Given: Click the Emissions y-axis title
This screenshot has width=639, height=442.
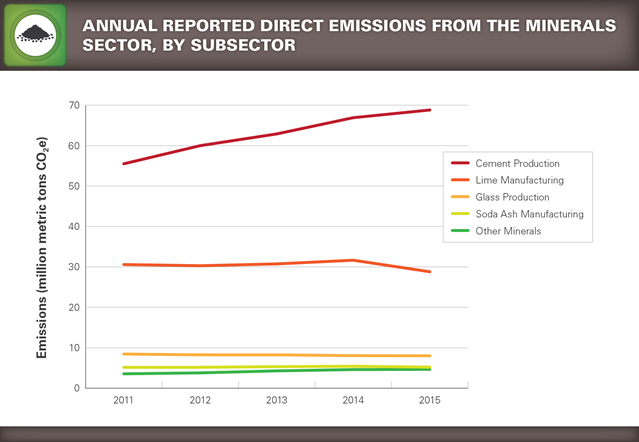Looking at the screenshot, I should click(x=42, y=245).
